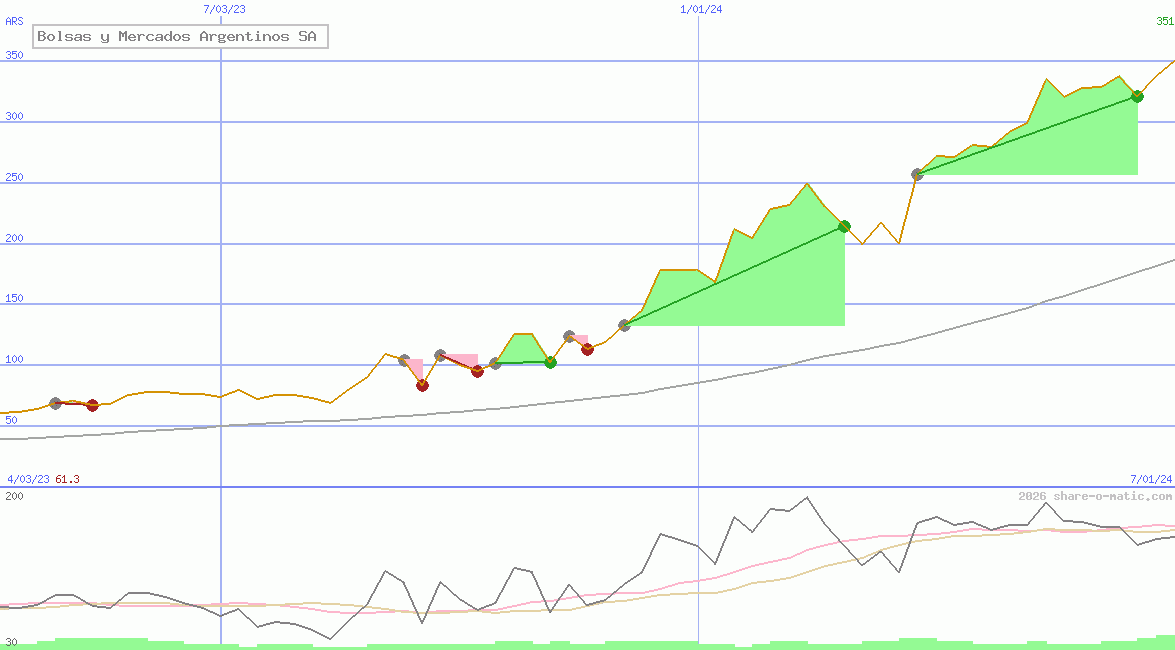Viewport: 1175px width, 650px height.
Task: Click the green exit marker near 215 ARS
Action: point(844,226)
